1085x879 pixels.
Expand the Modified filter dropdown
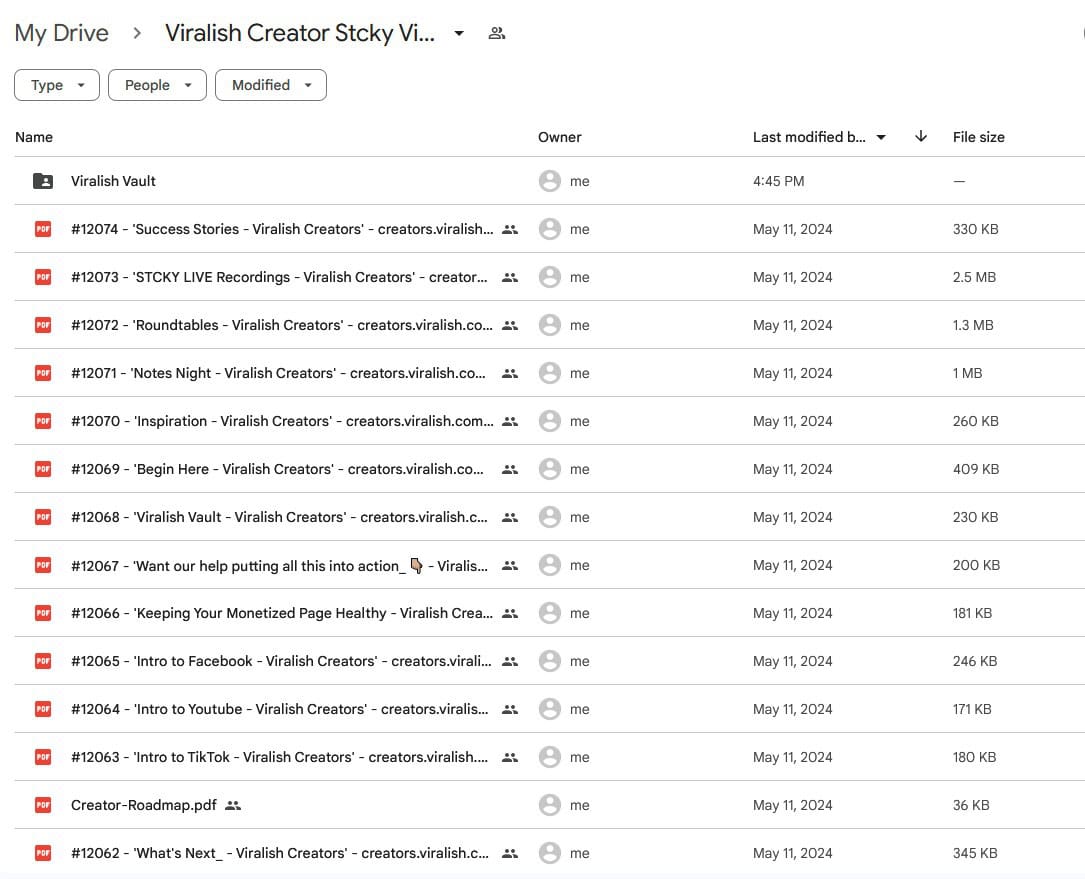click(271, 85)
